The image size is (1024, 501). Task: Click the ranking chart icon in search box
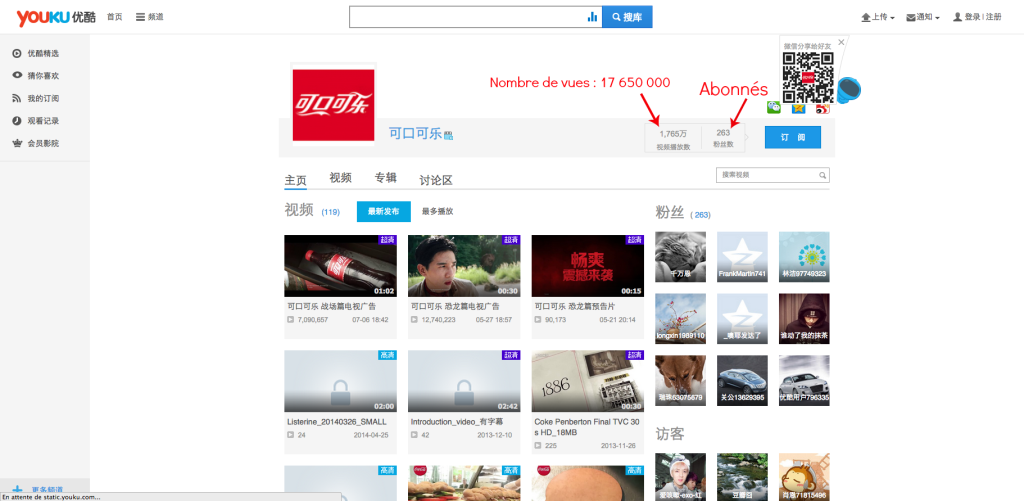coord(592,17)
